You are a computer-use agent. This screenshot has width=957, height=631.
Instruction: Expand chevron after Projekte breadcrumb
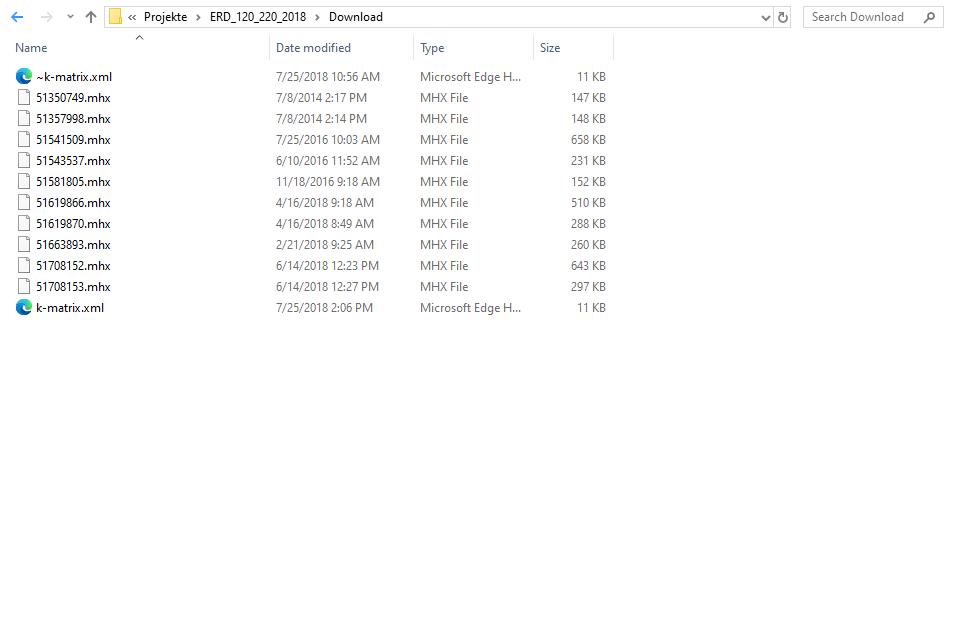pos(198,17)
